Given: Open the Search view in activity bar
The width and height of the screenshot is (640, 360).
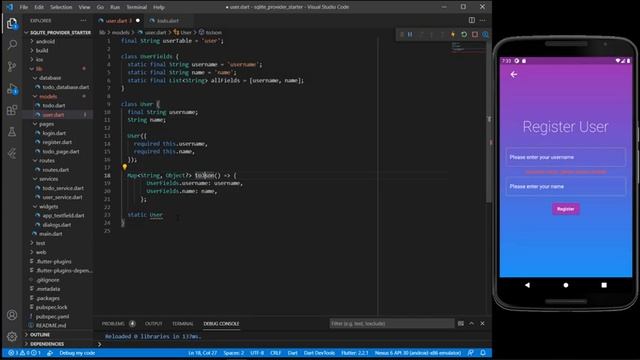Looking at the screenshot, I should coord(12,44).
